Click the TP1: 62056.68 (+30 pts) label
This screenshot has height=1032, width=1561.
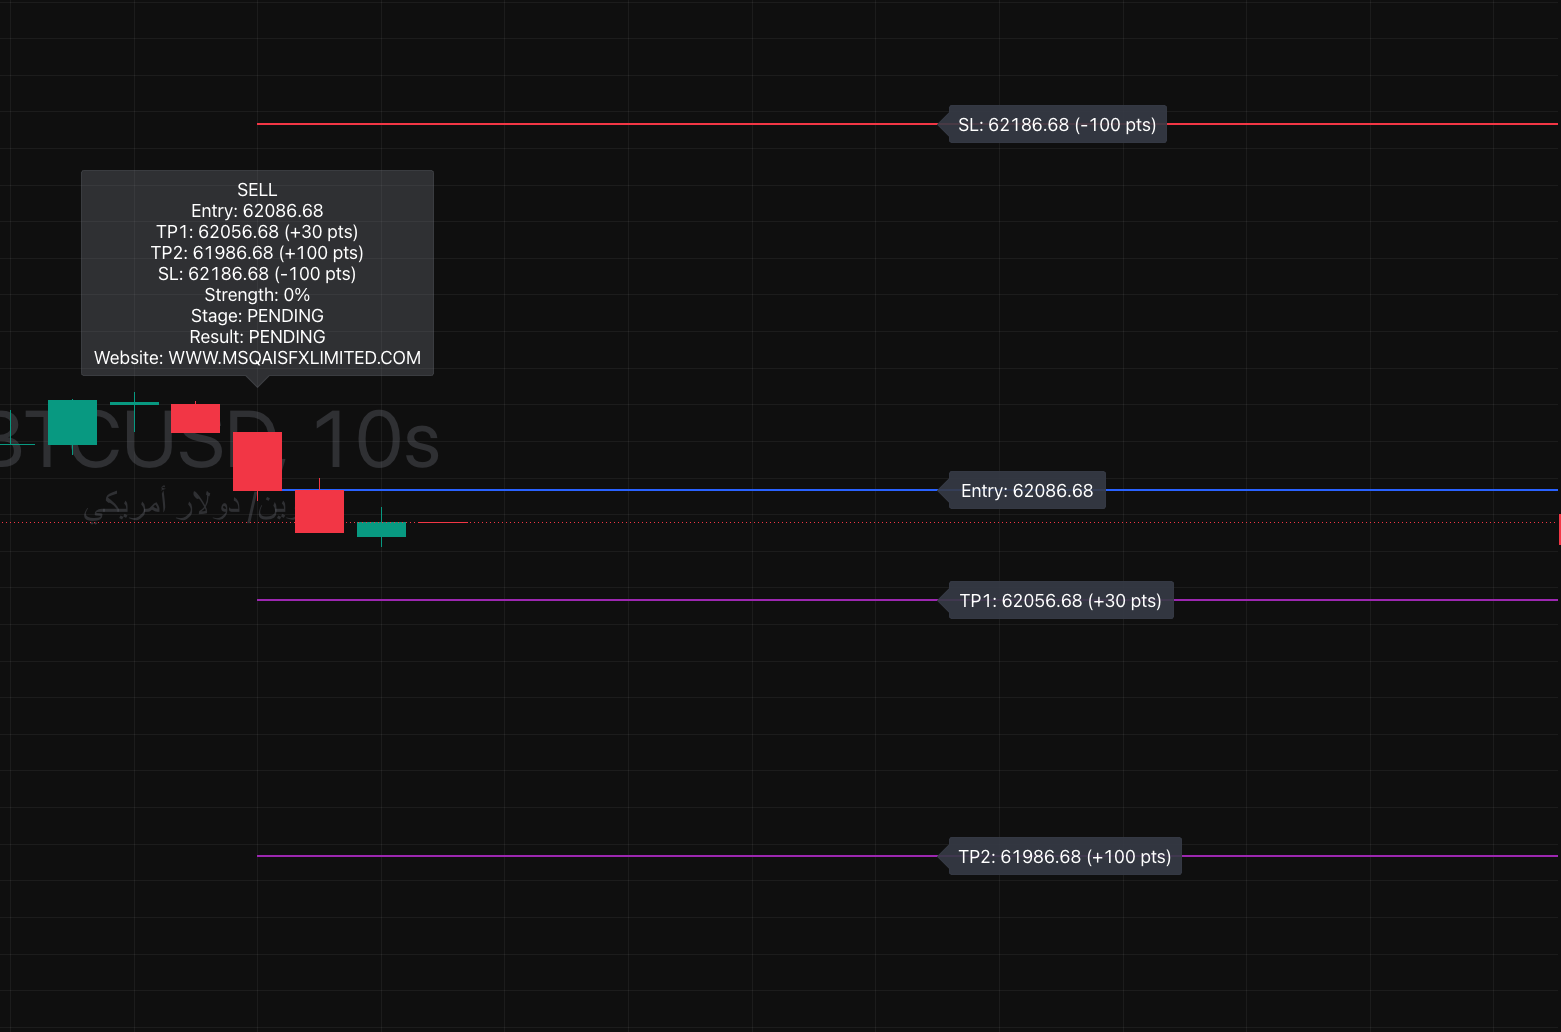tap(1059, 601)
